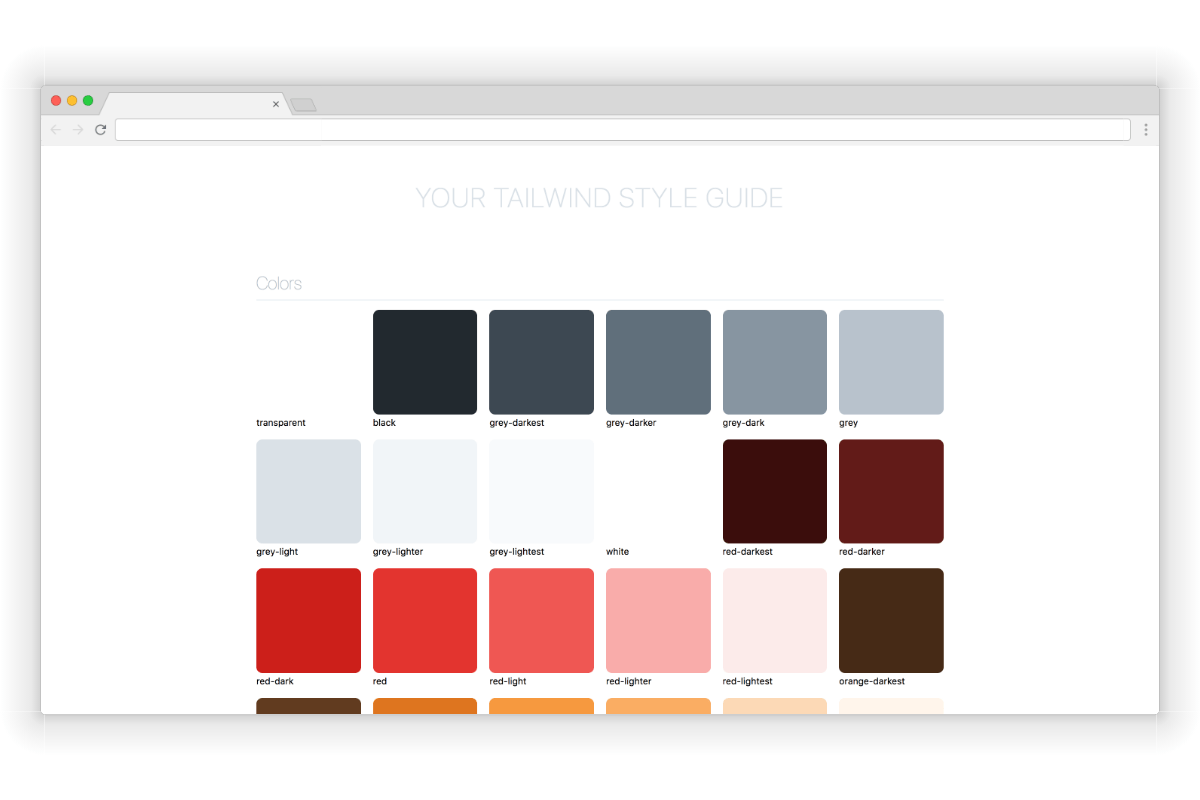Click the Colors section heading
Image resolution: width=1200 pixels, height=800 pixels.
click(278, 283)
